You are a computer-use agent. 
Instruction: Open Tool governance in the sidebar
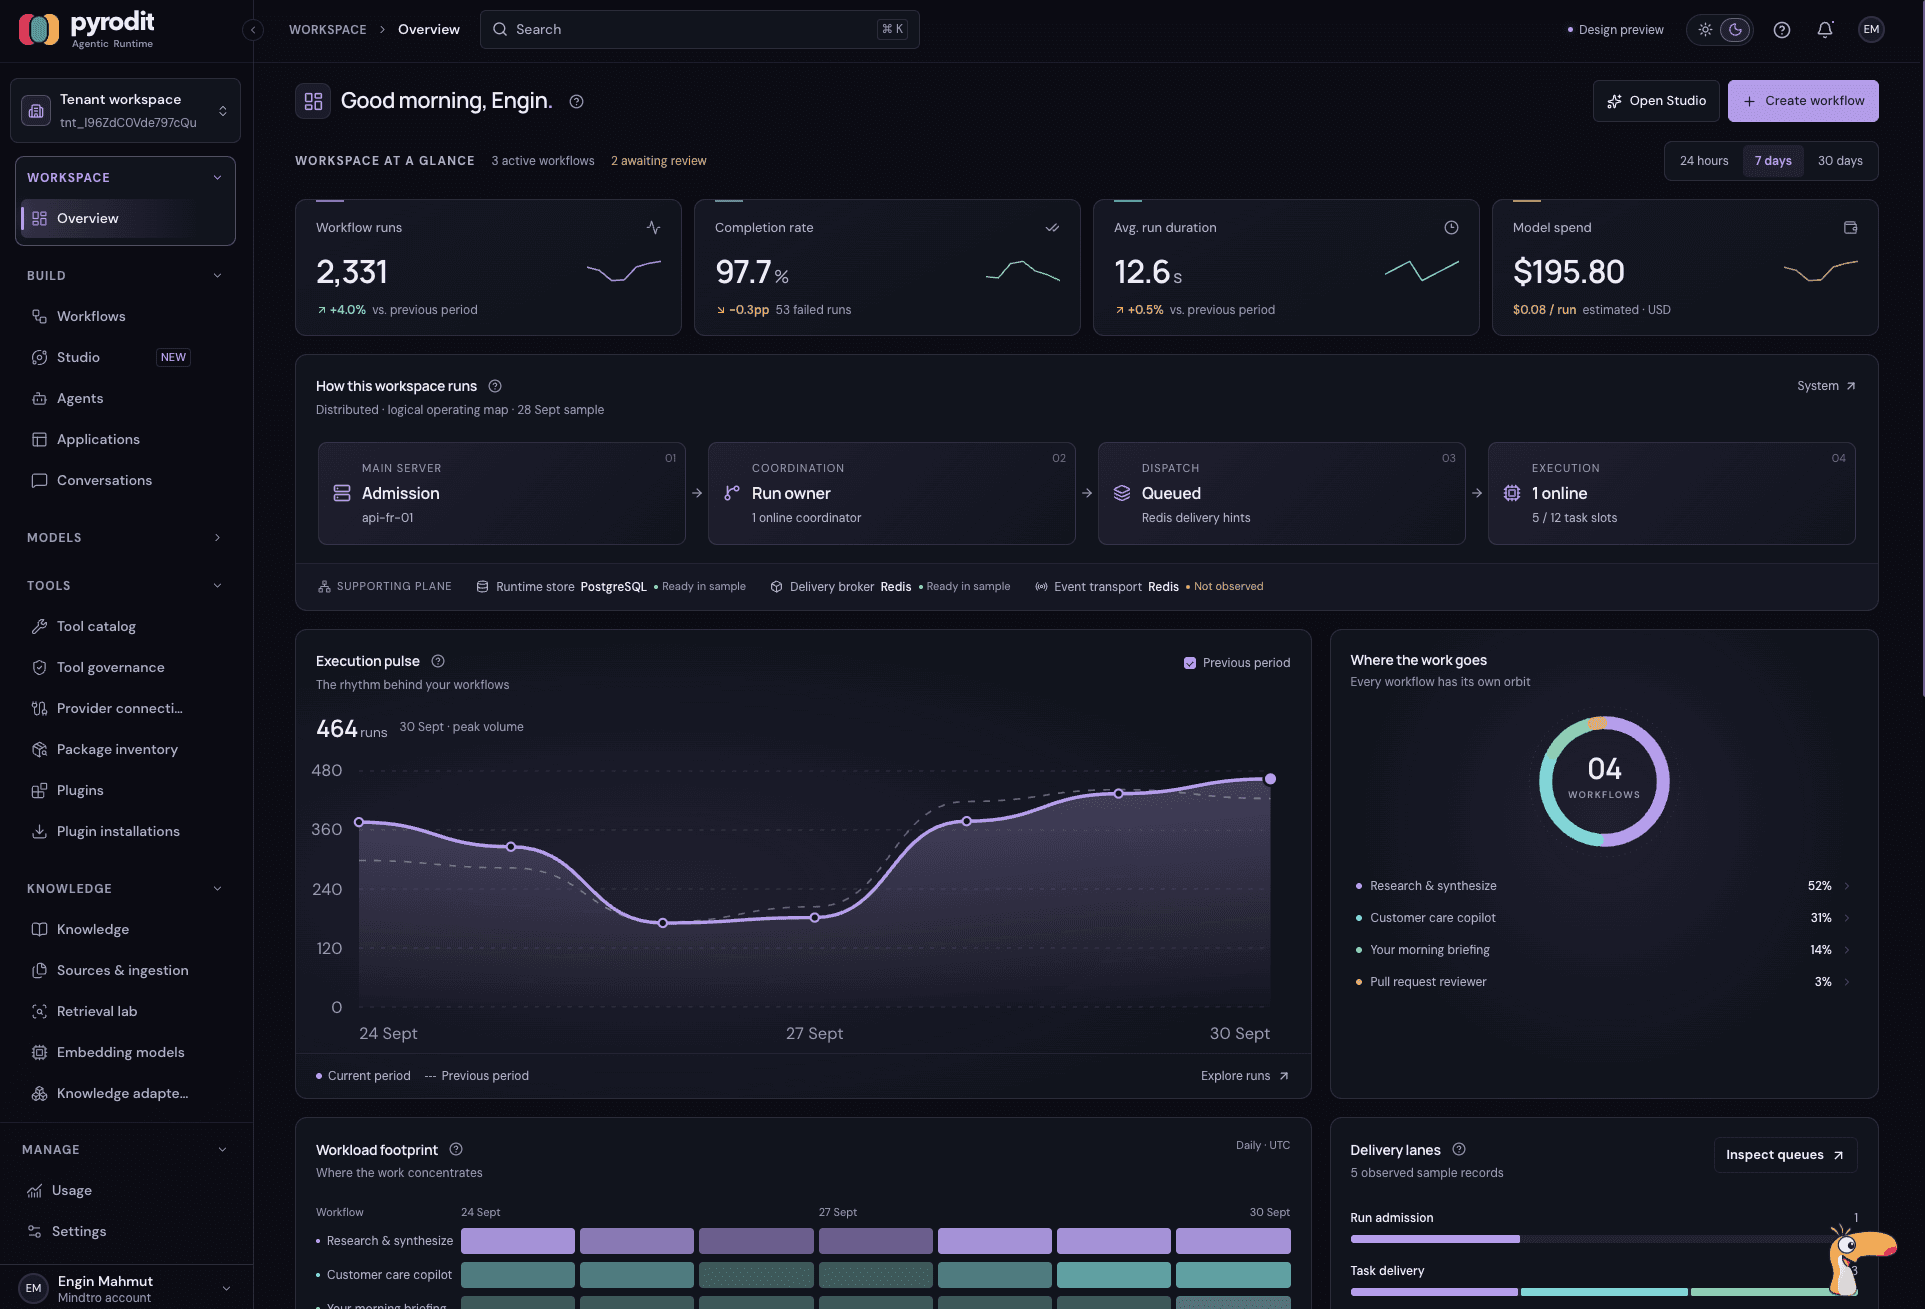pyautogui.click(x=111, y=667)
